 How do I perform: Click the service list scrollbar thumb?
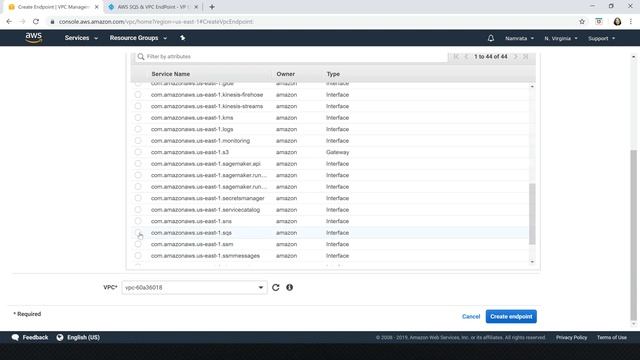[532, 214]
